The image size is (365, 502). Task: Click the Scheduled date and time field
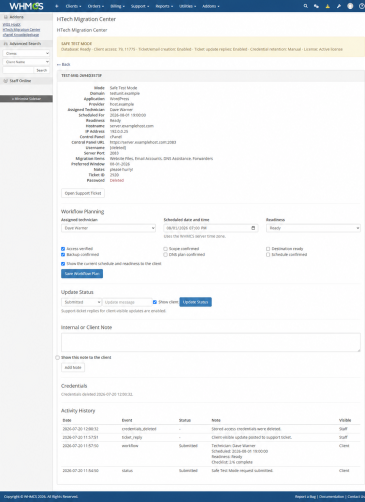coord(211,228)
